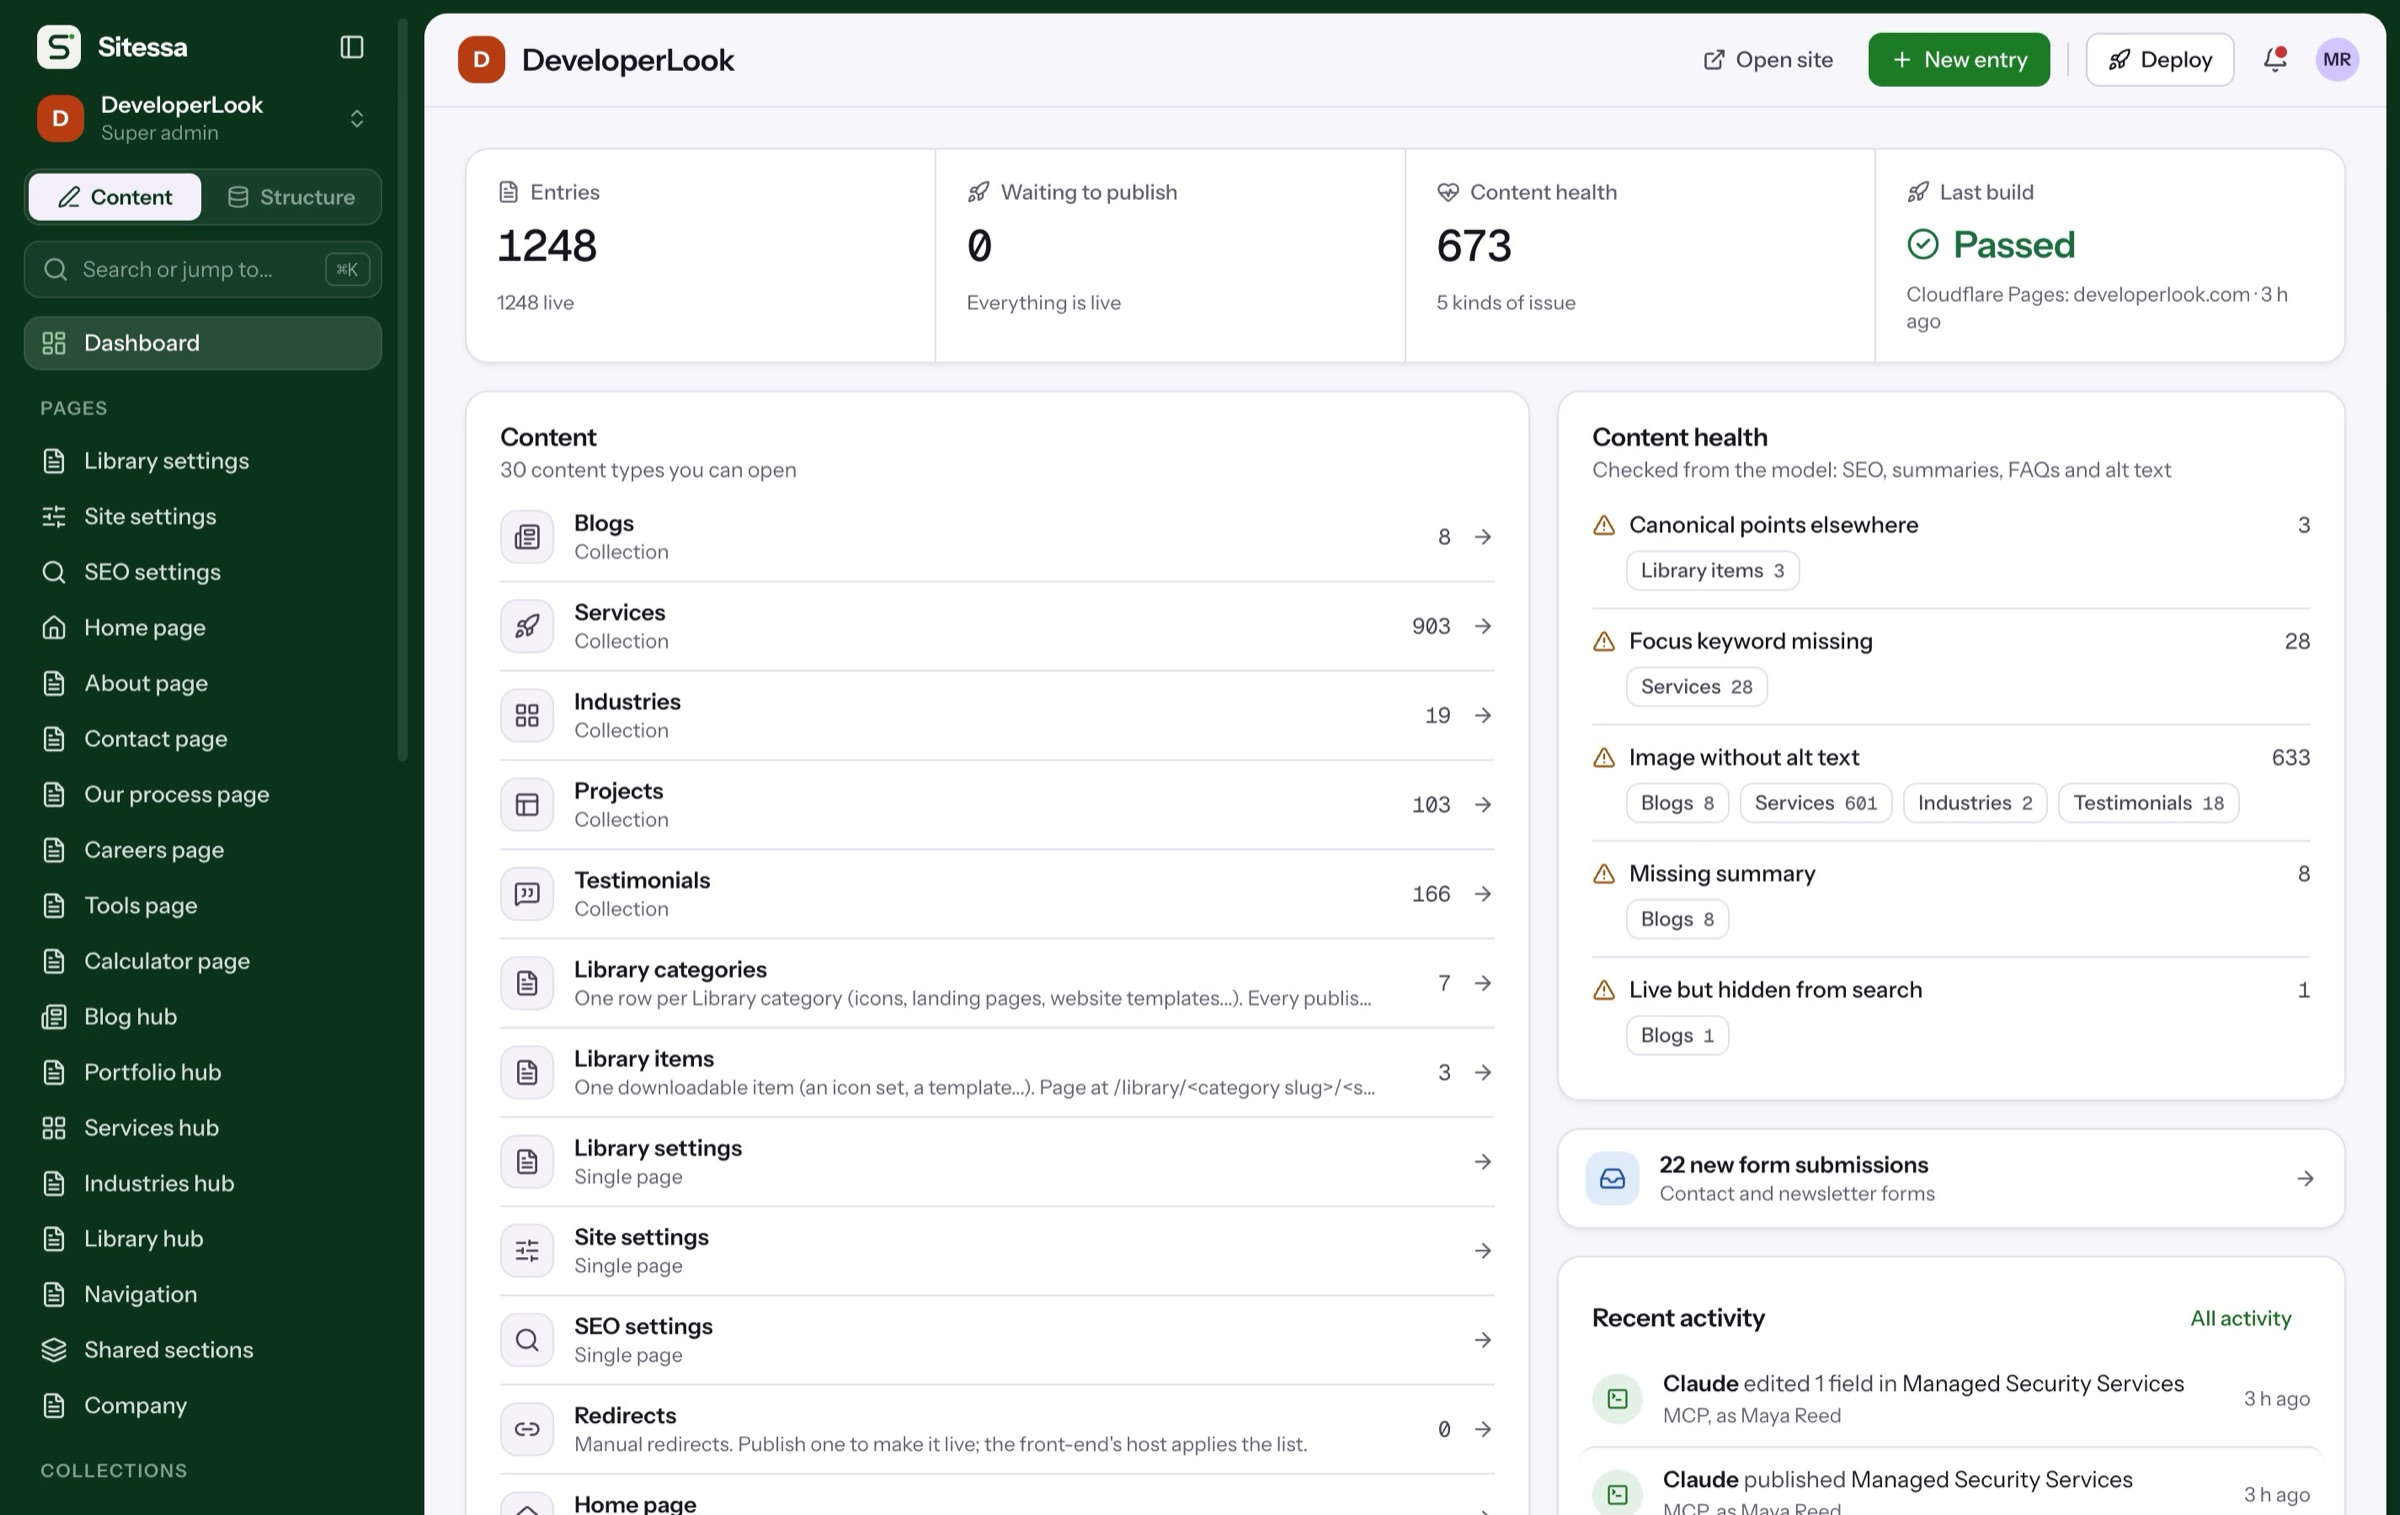Open arrow for Redirects row
The image size is (2400, 1515).
coord(1482,1429)
